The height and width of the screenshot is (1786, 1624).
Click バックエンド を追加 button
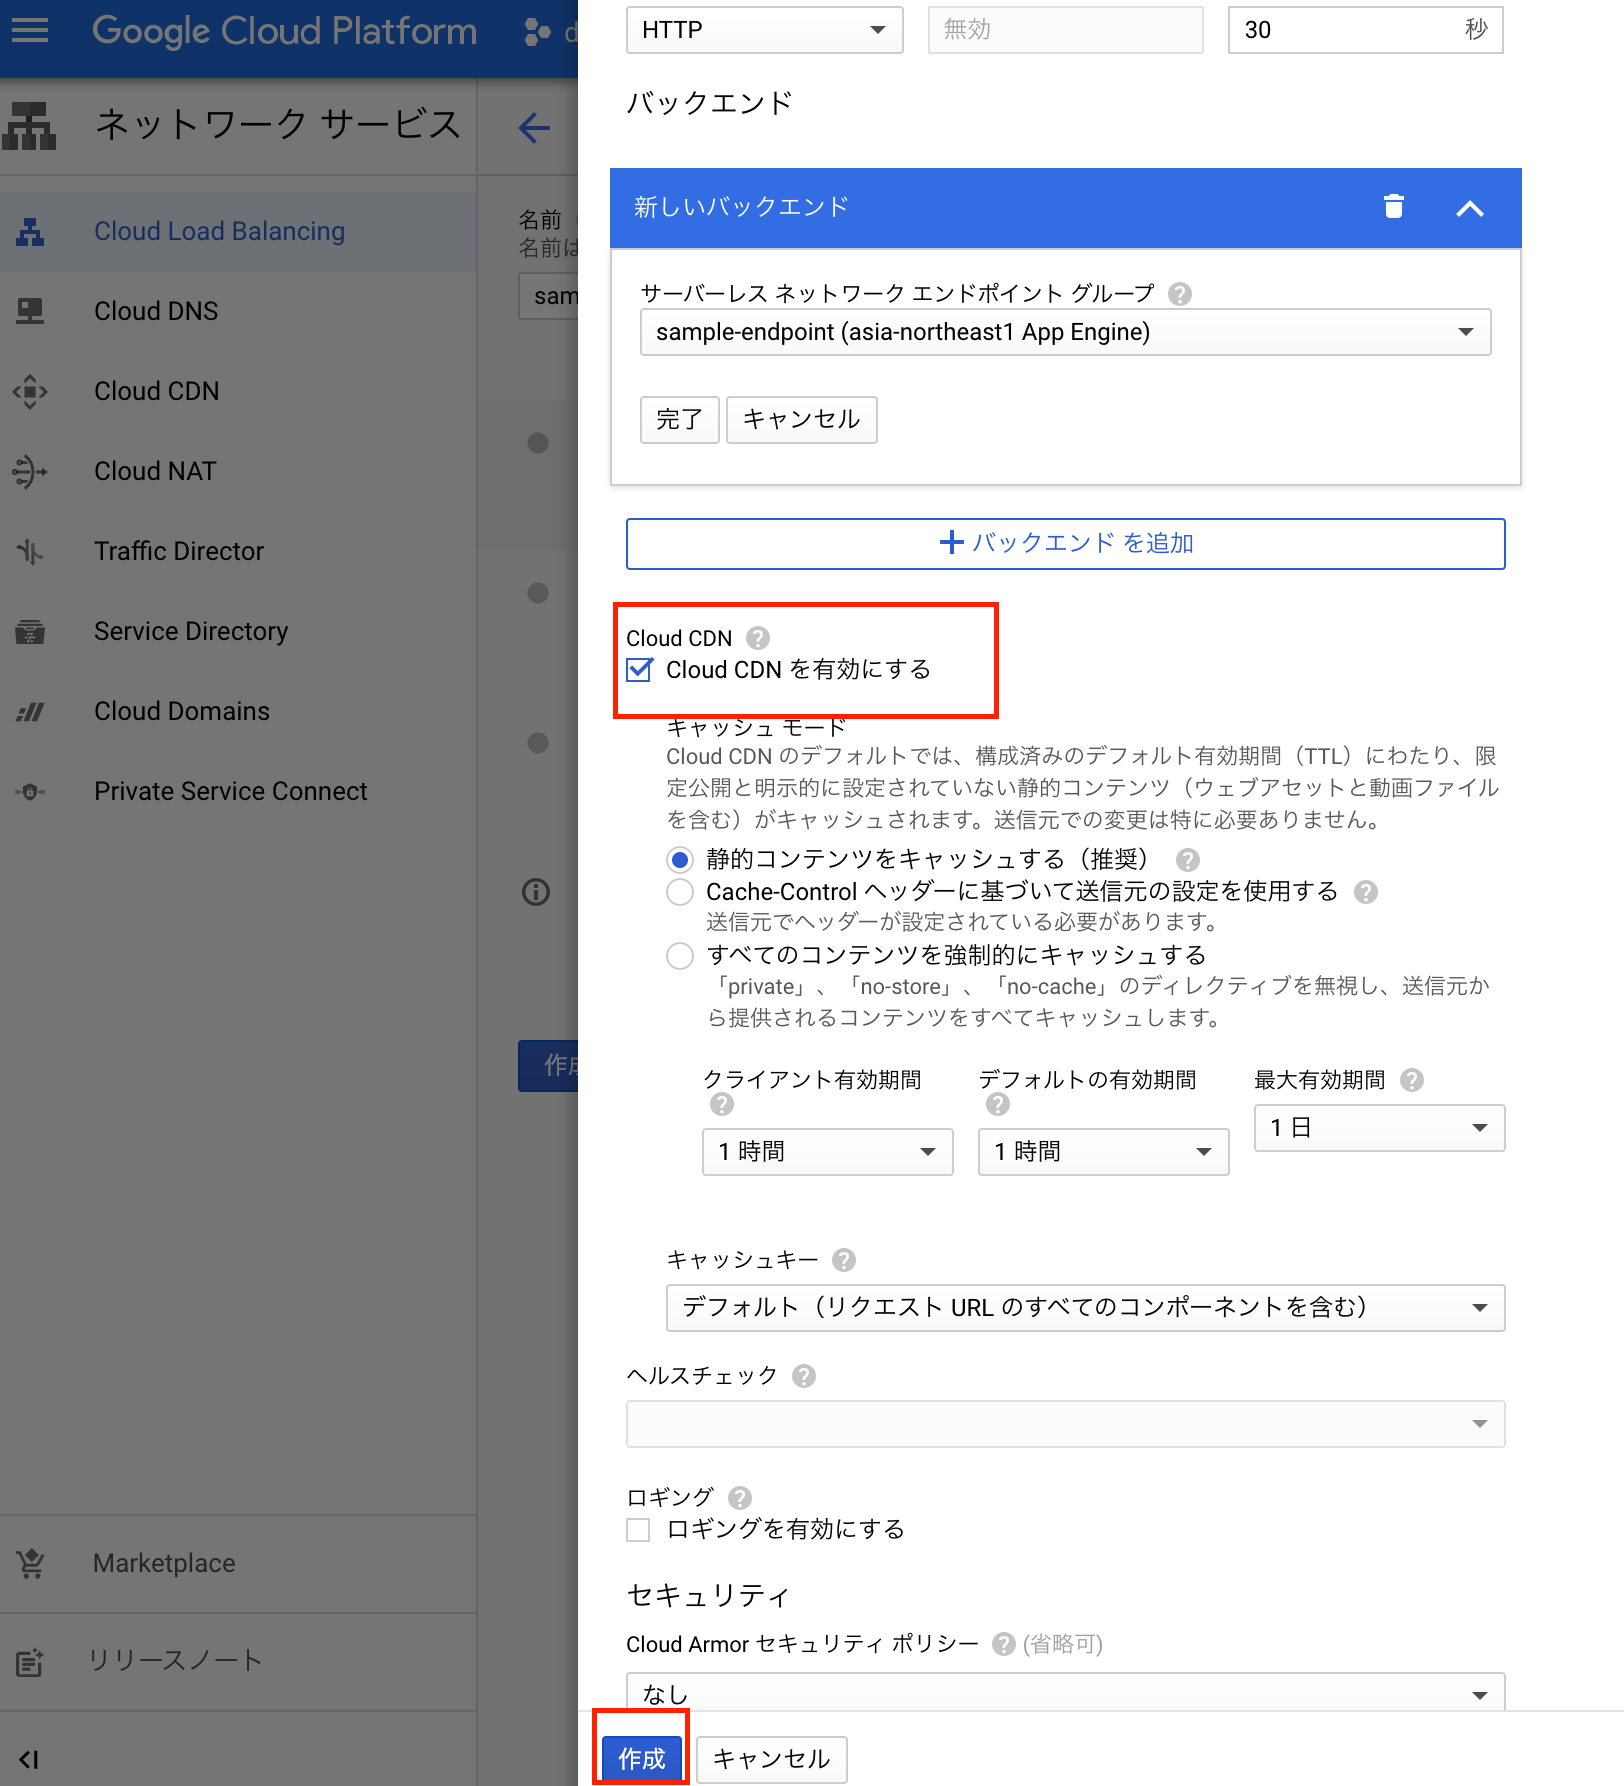(x=1066, y=544)
